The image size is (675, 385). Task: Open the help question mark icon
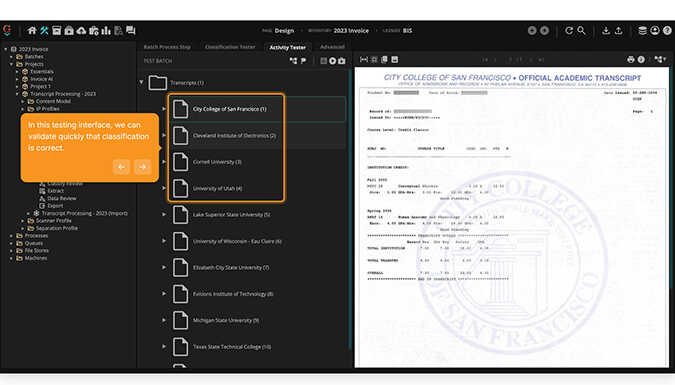click(x=667, y=31)
